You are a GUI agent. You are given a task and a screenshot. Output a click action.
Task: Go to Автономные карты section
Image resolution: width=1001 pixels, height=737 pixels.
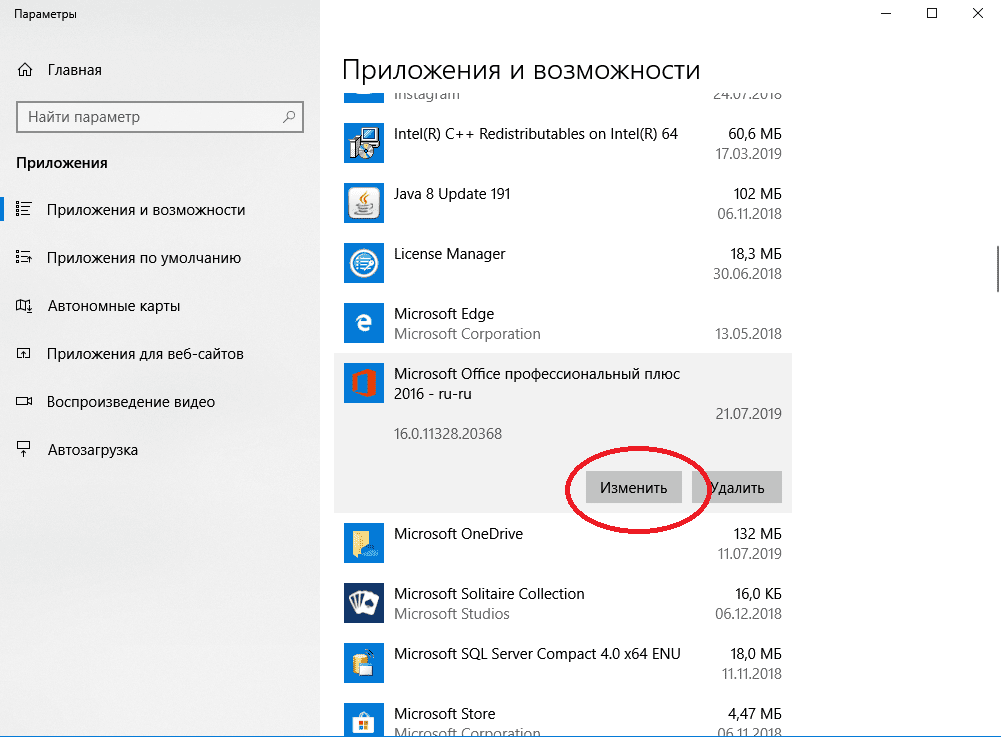coord(113,306)
